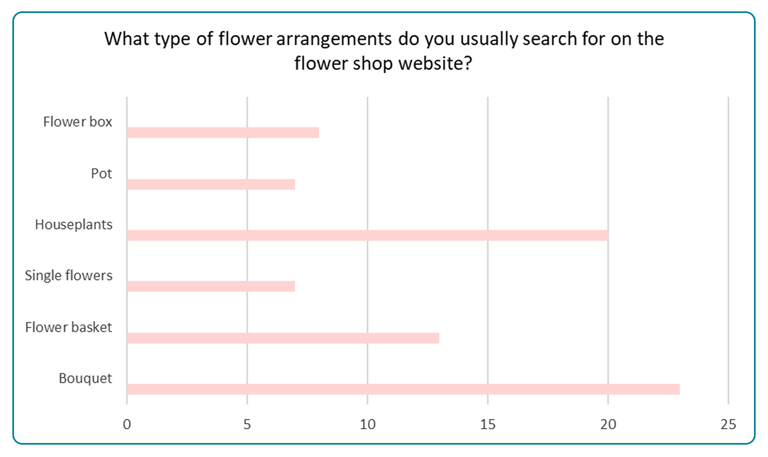
Task: Select the Flower box axis label
Action: [x=77, y=121]
